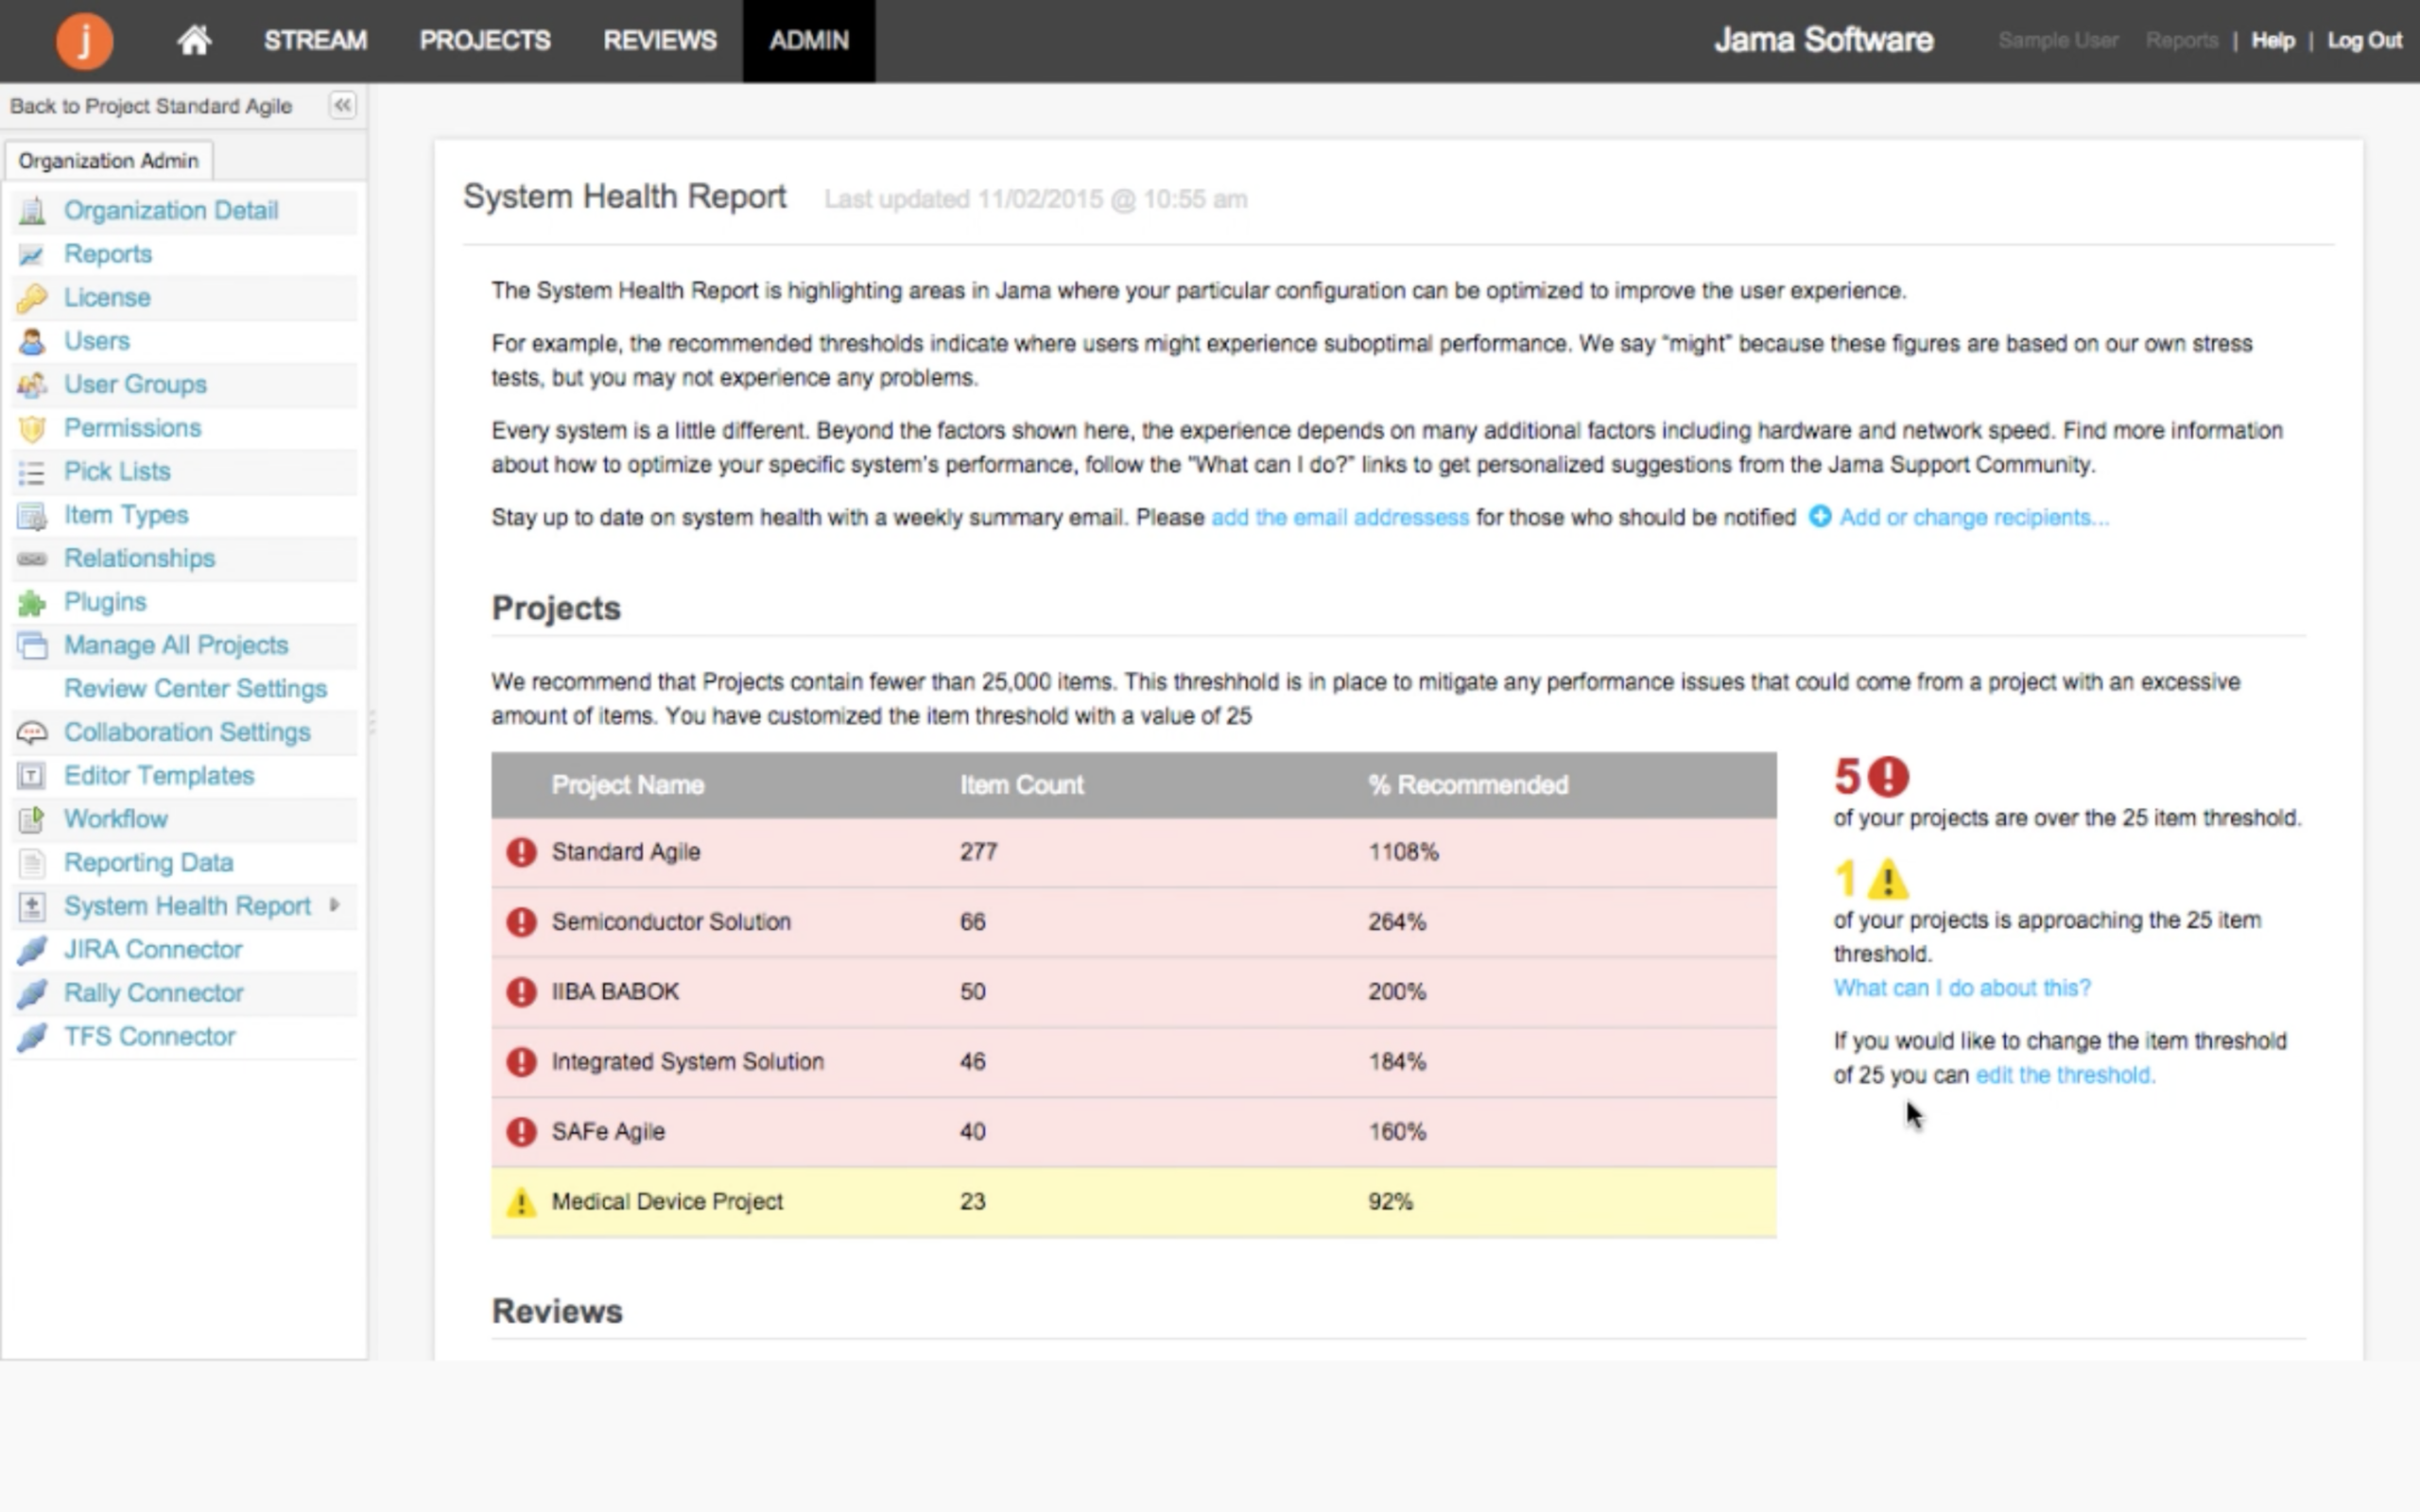Click the 'IIBA BABOK' project name
The image size is (2420, 1512).
tap(615, 992)
